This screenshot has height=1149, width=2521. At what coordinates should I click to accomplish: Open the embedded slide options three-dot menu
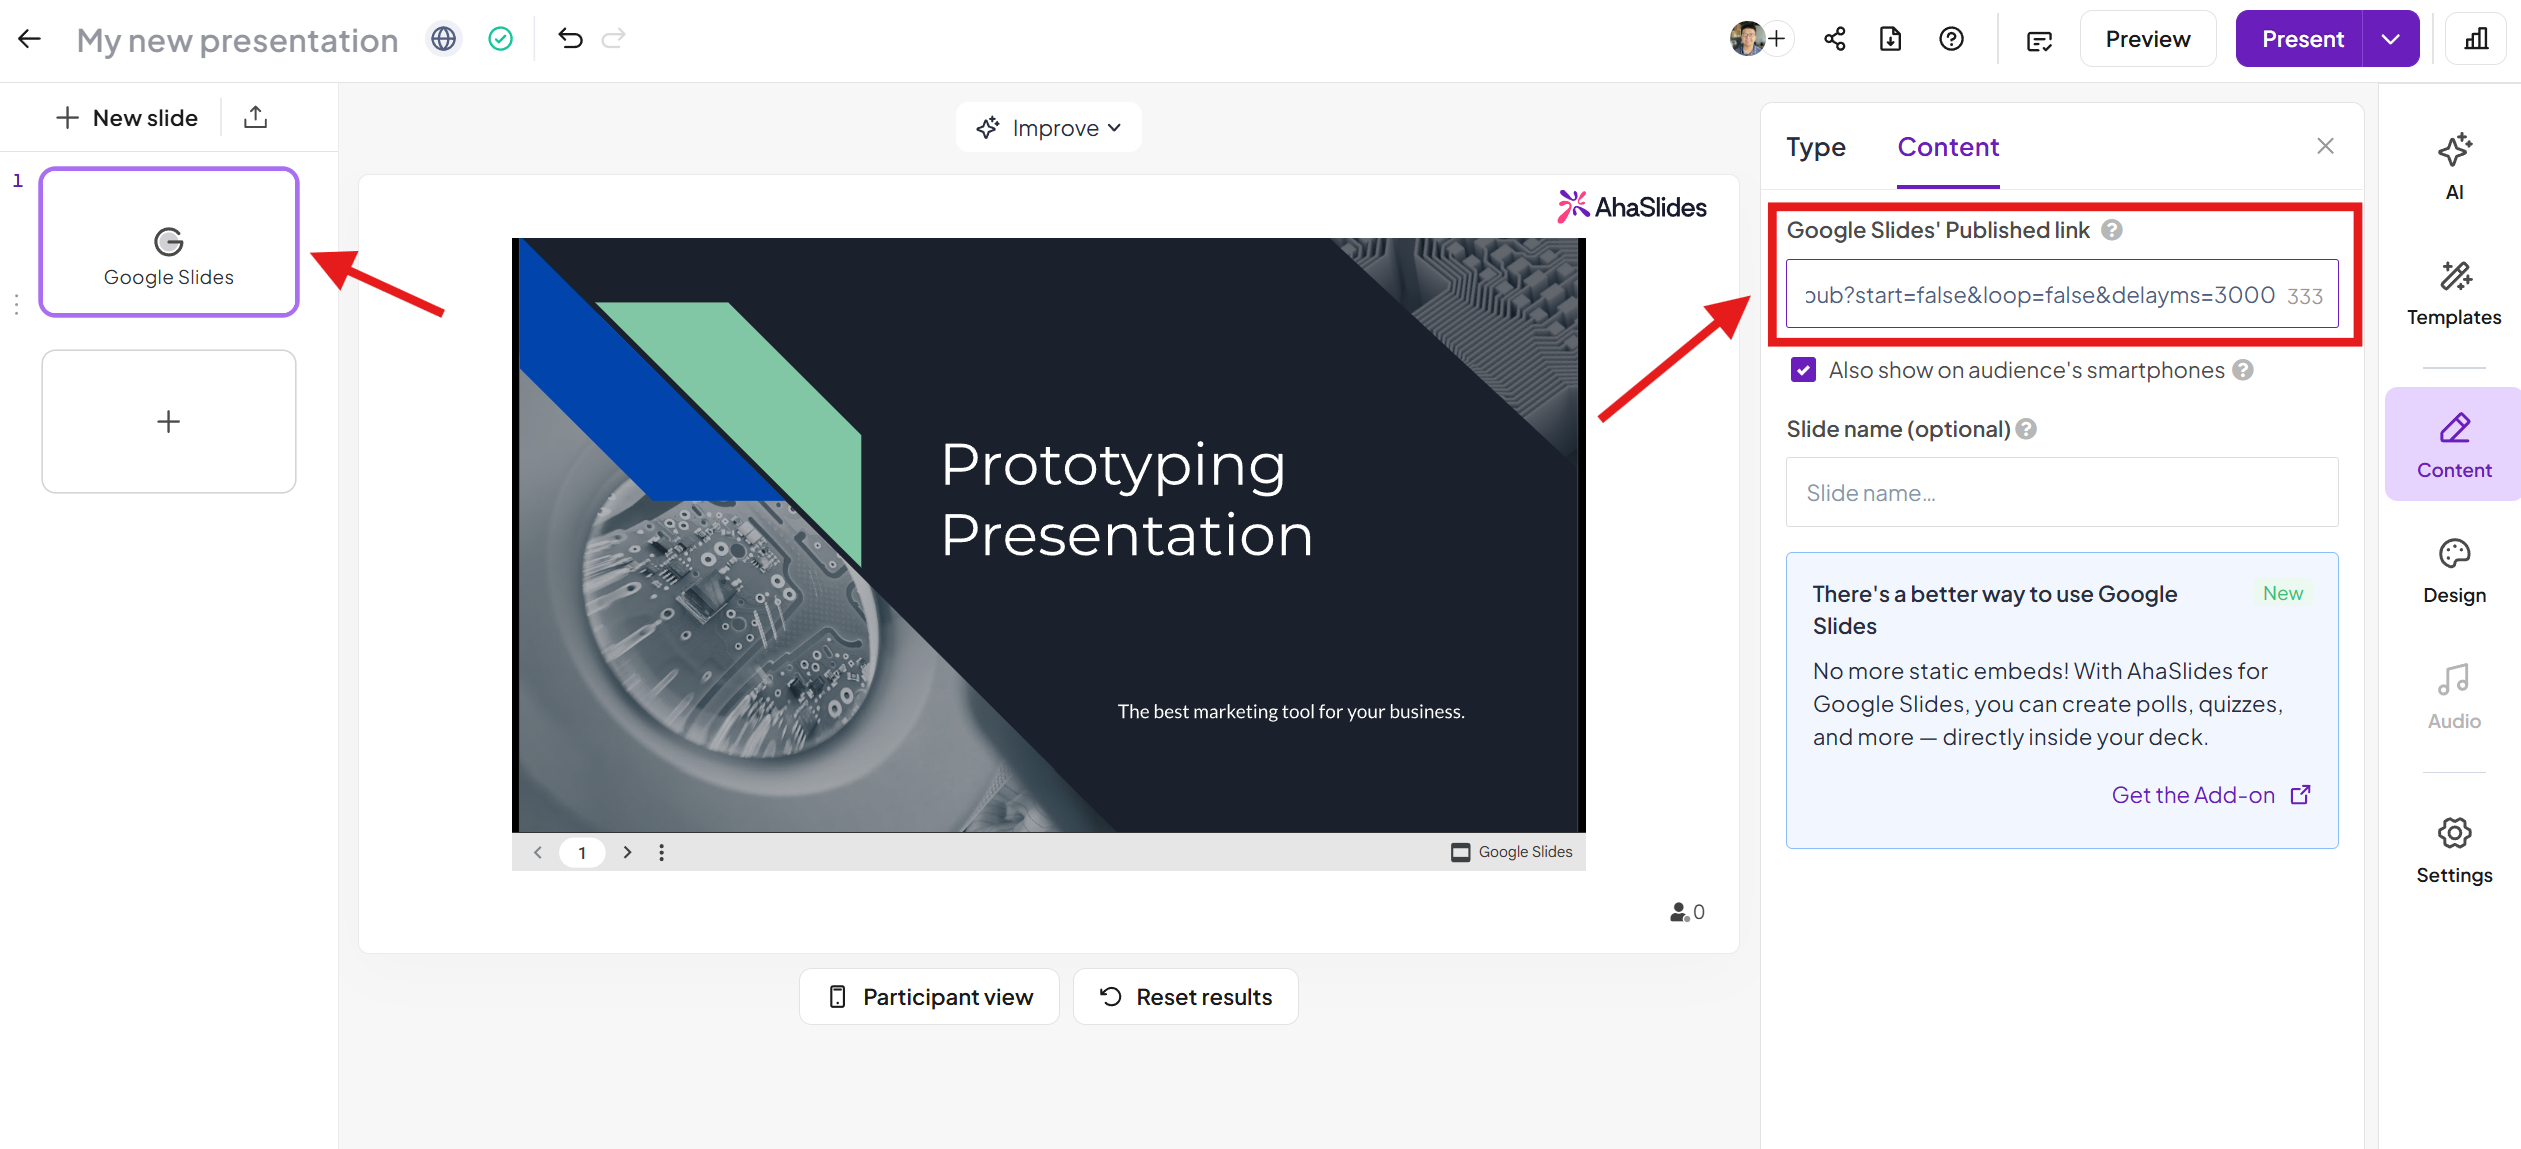(661, 852)
